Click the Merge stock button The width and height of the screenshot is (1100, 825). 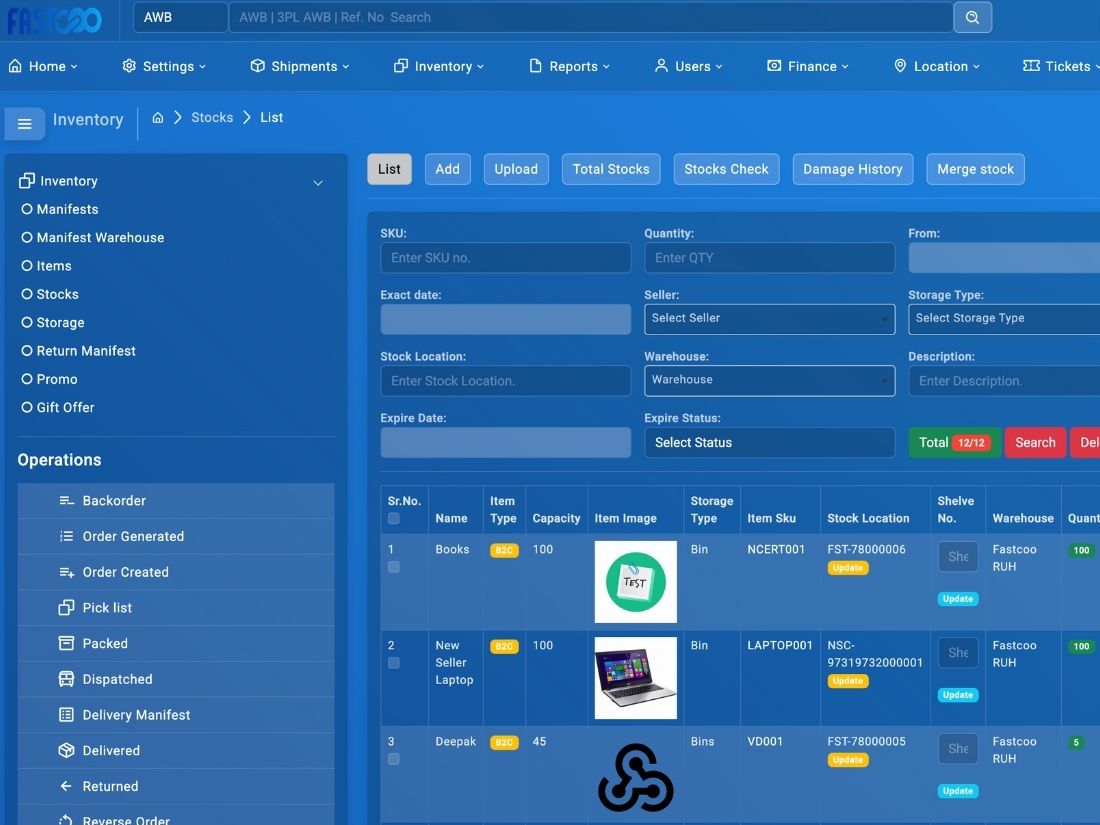975,169
